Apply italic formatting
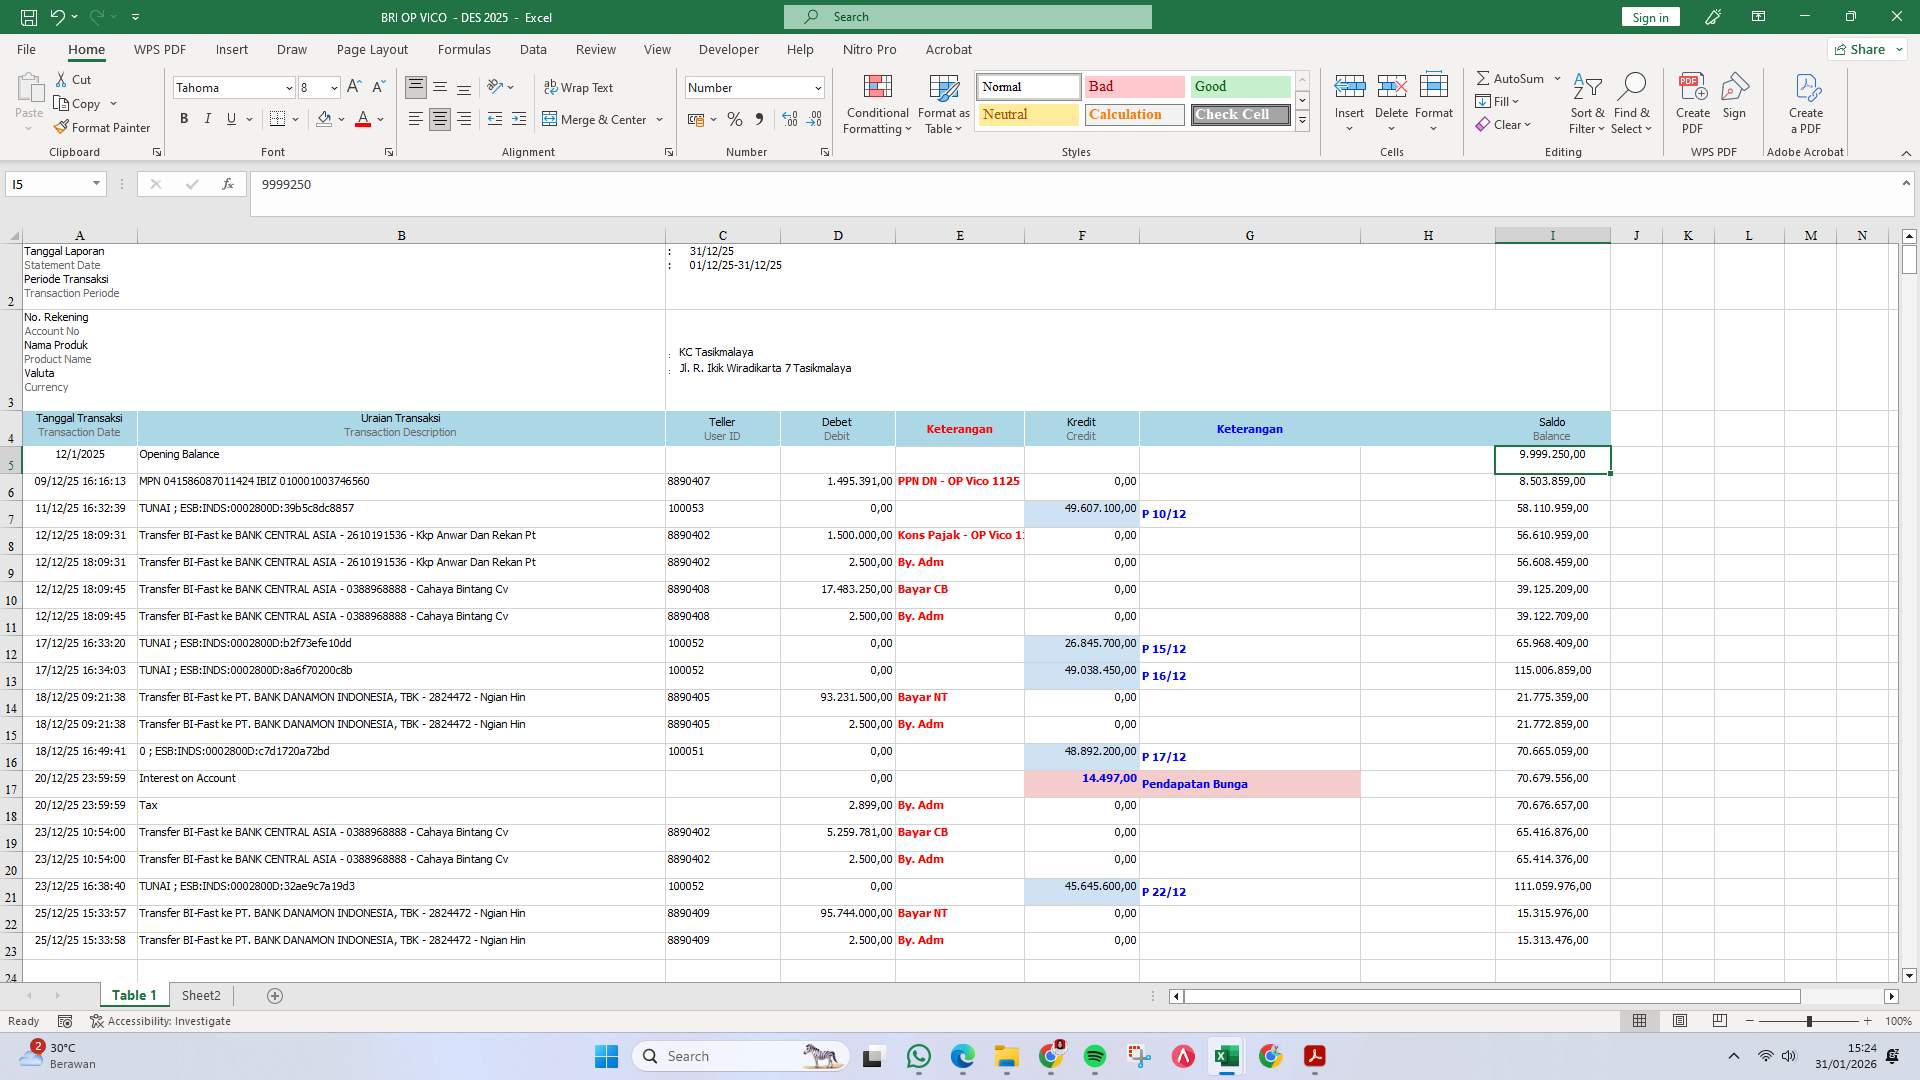 point(208,118)
